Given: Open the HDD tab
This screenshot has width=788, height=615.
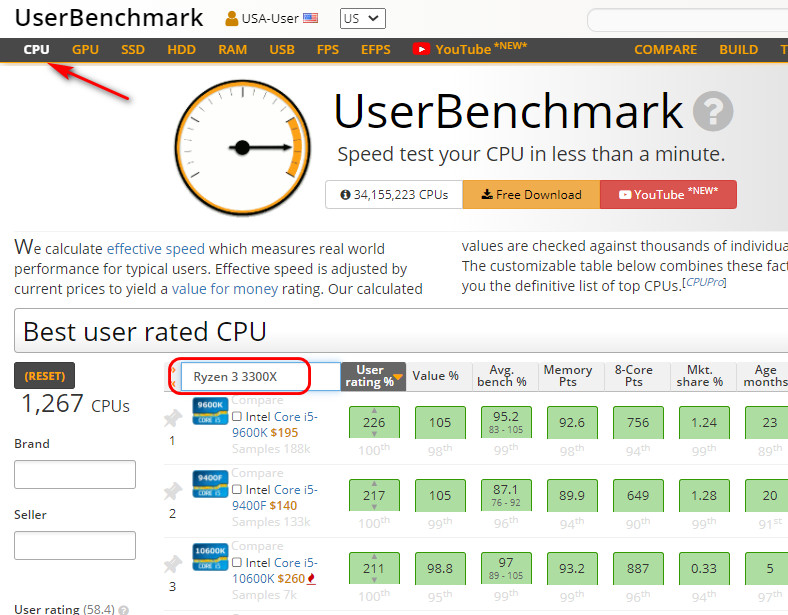Looking at the screenshot, I should tap(181, 50).
